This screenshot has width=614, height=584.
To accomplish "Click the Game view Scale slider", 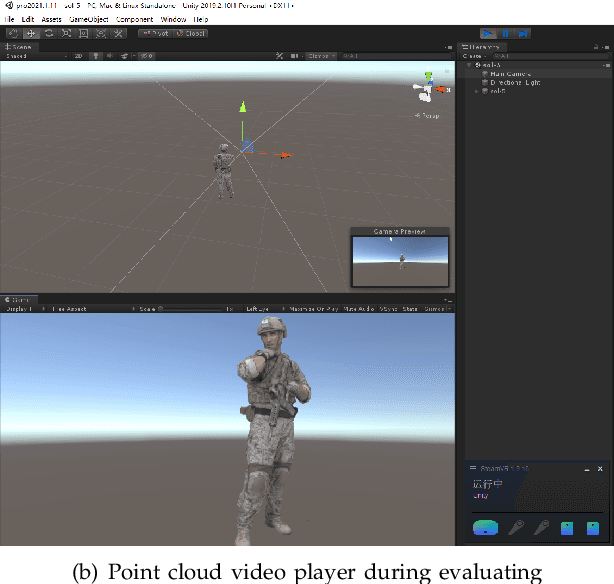I will [190, 309].
